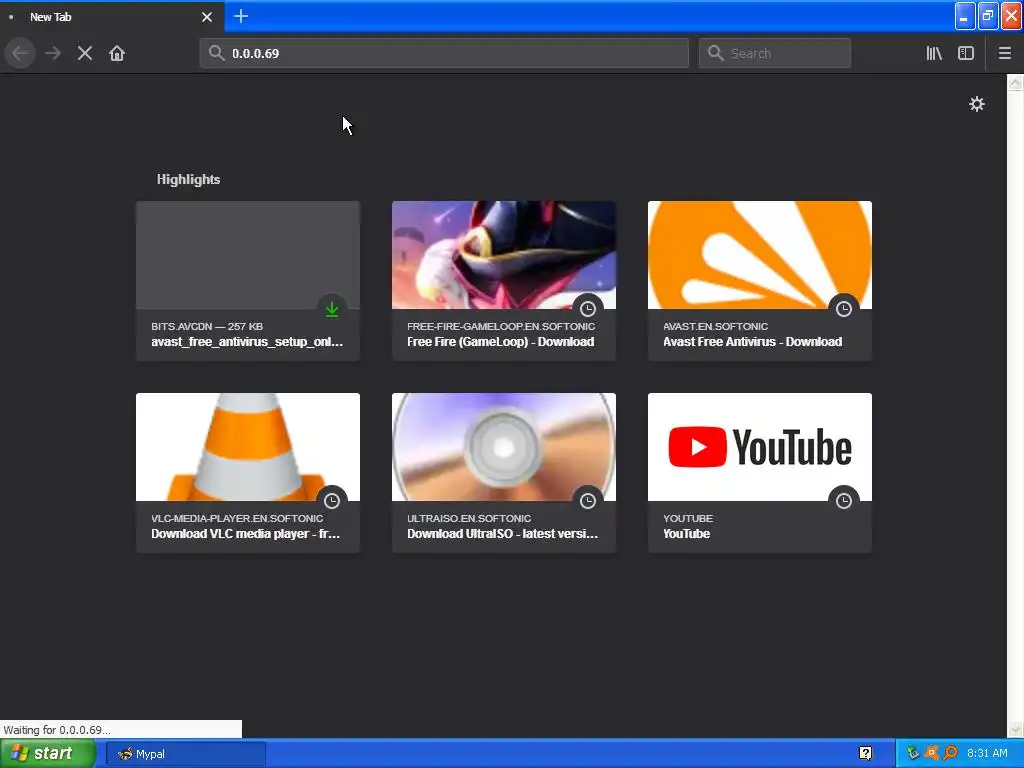Click the green download arrow on the Avast setup card
The height and width of the screenshot is (768, 1024).
(332, 310)
